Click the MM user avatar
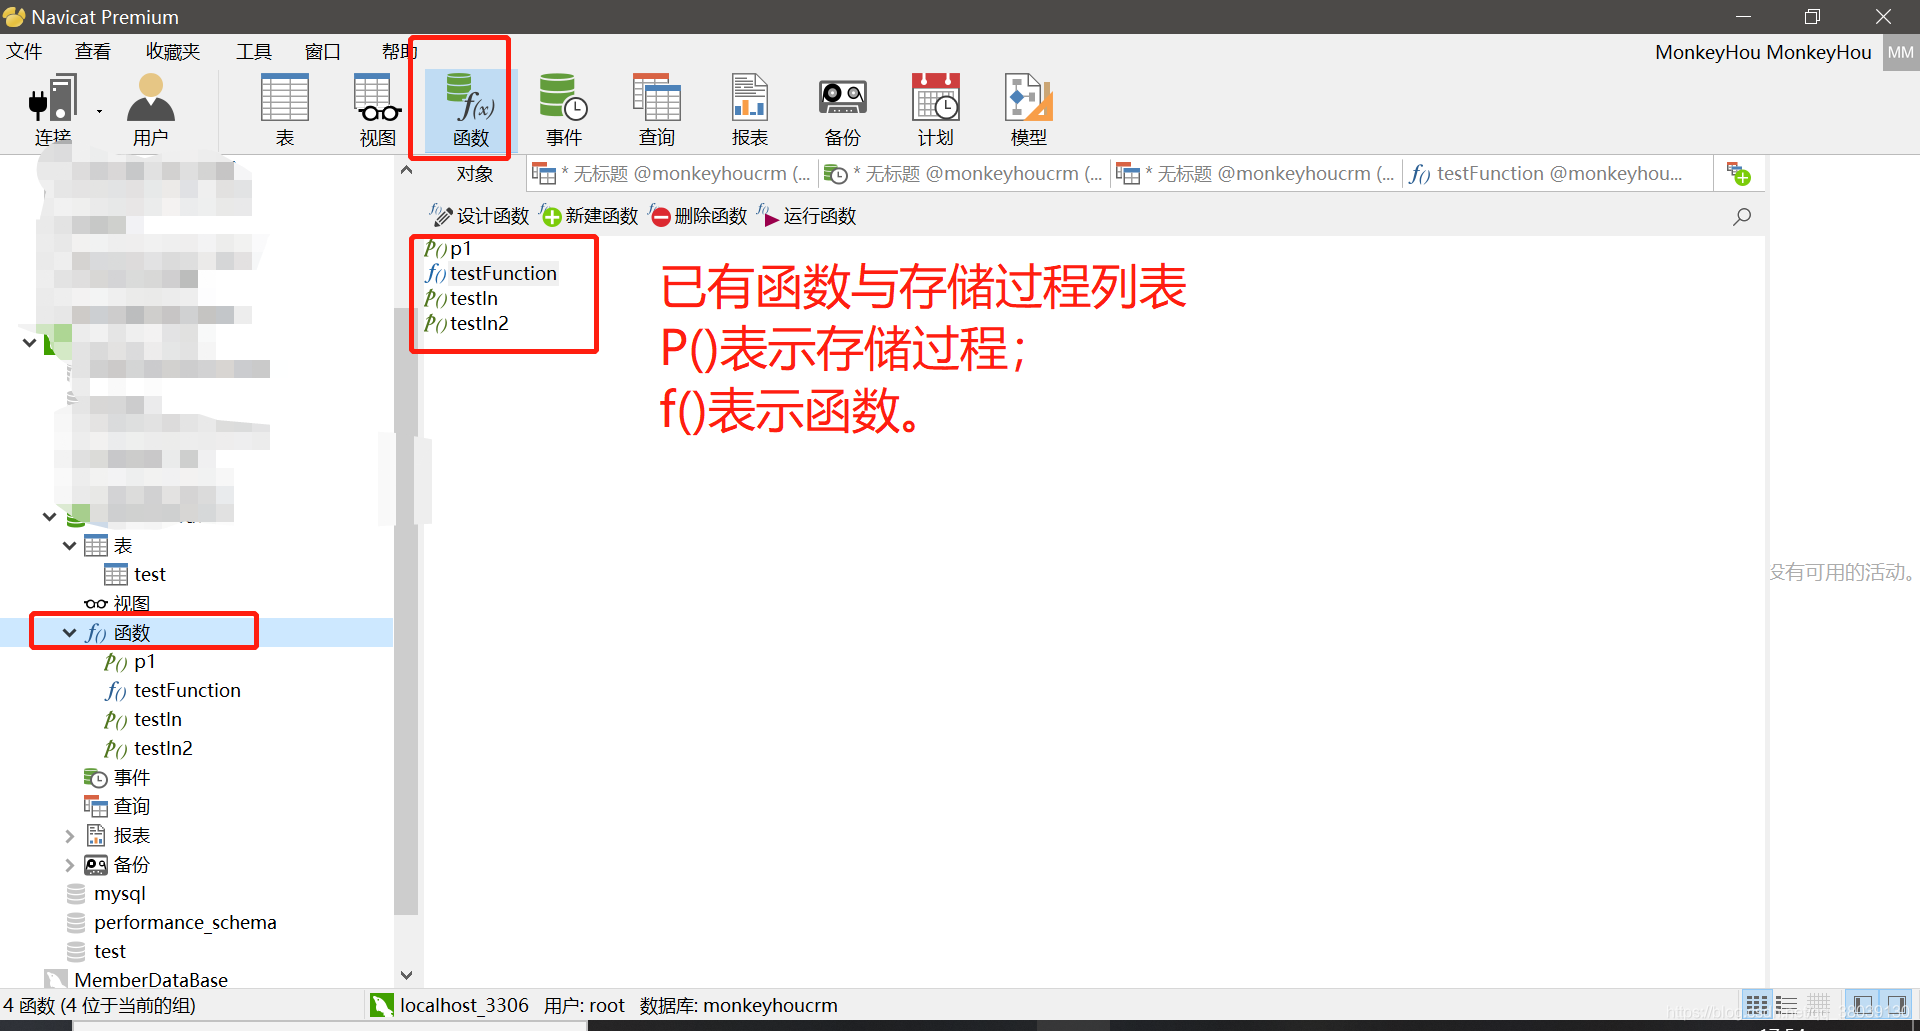Viewport: 1920px width, 1031px height. pyautogui.click(x=1900, y=52)
